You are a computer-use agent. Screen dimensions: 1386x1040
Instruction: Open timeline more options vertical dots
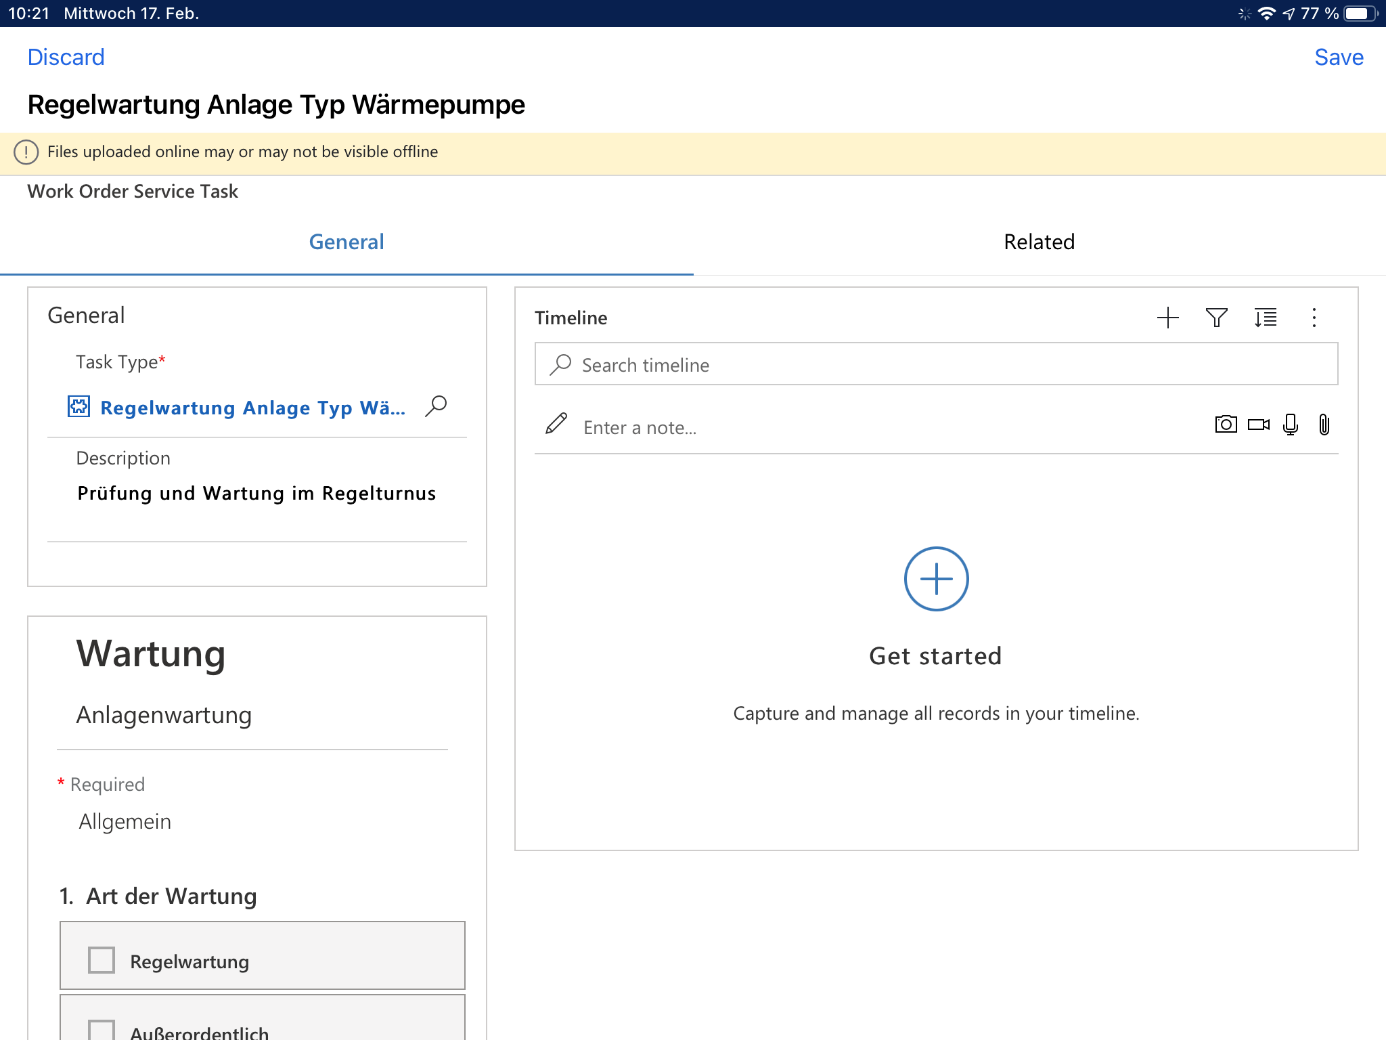point(1314,318)
